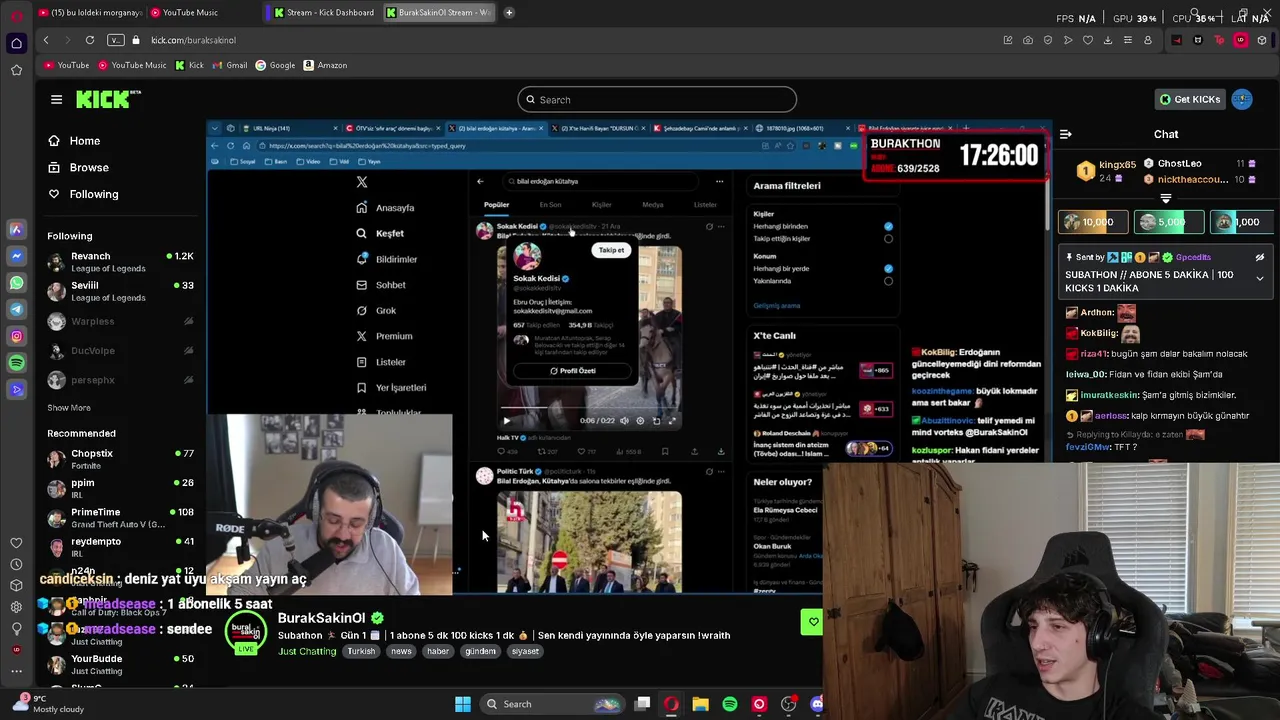The width and height of the screenshot is (1280, 720).
Task: Expand Show more followed channels
Action: coord(68,408)
